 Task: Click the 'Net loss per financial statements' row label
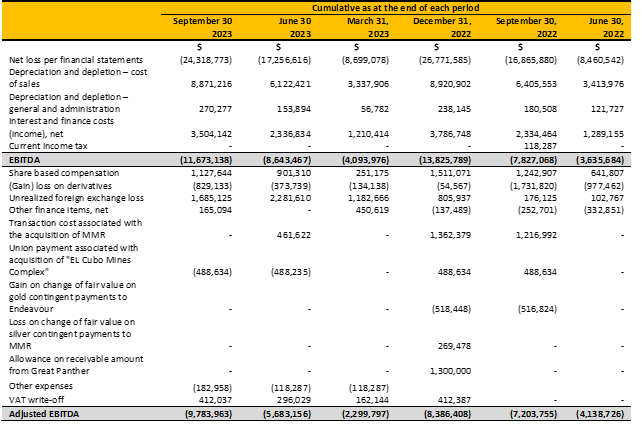tap(76, 60)
